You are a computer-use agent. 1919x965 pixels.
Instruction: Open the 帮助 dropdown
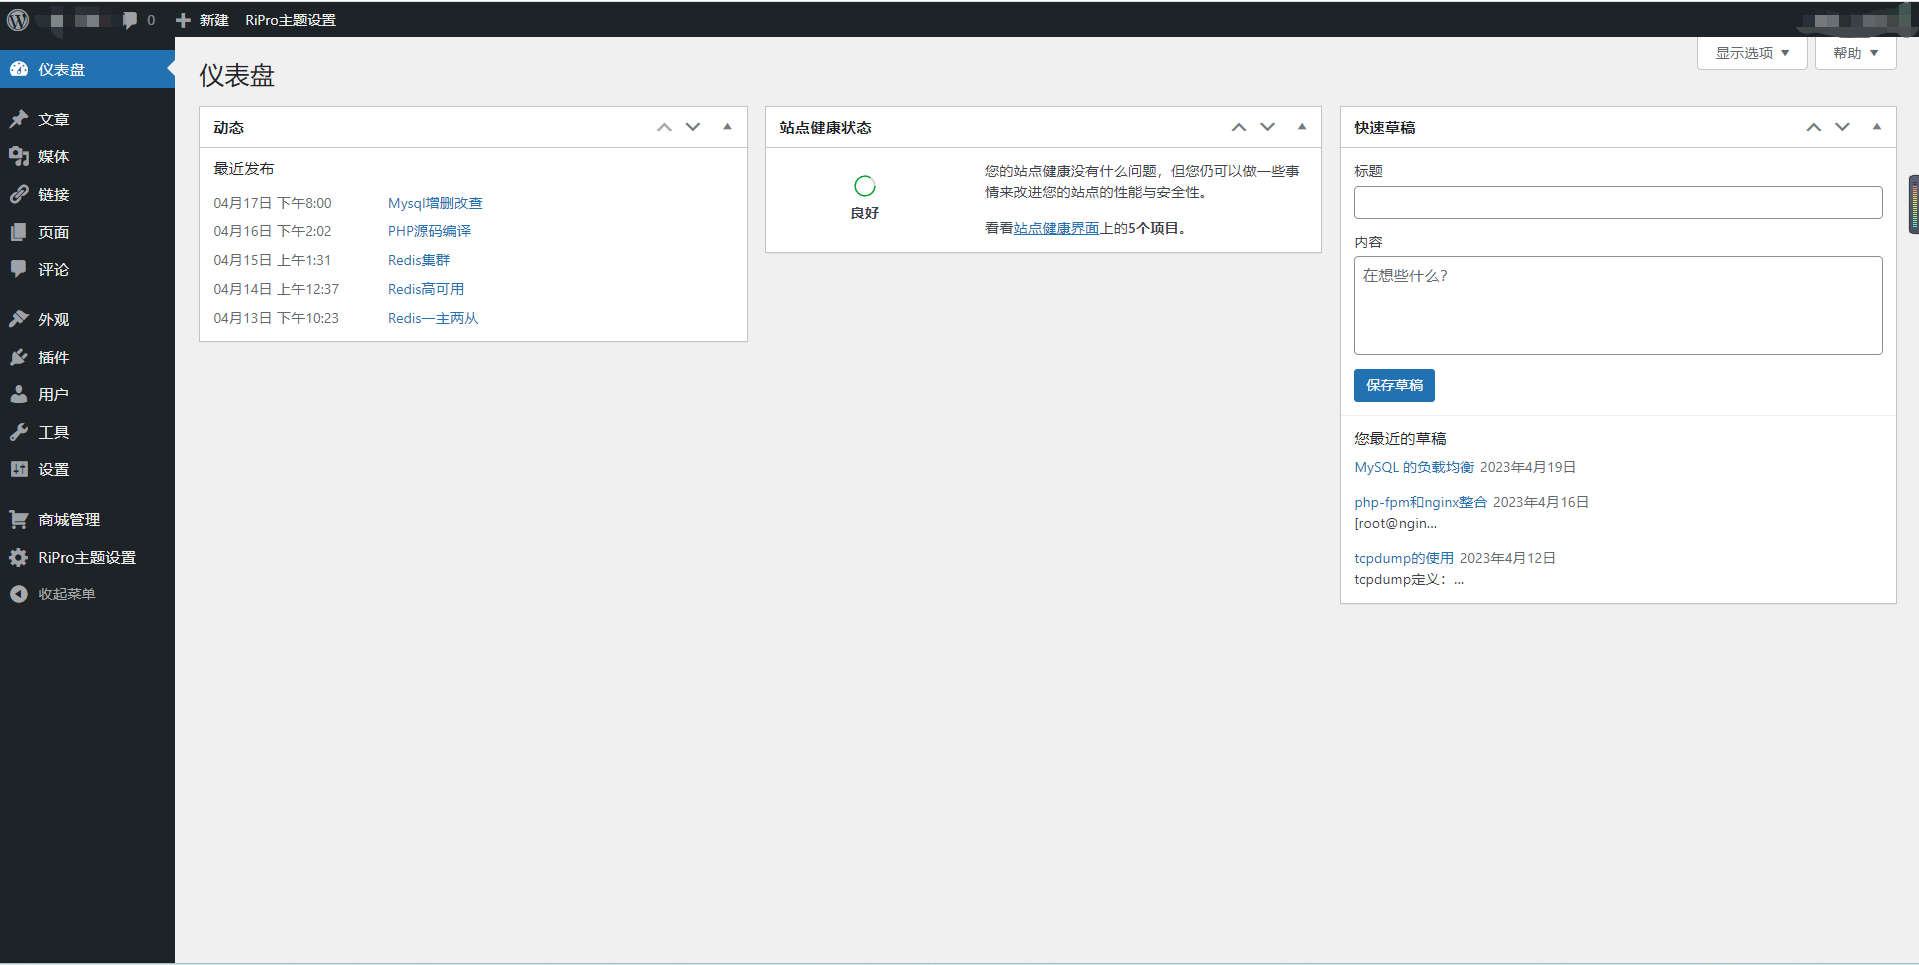coord(1856,53)
